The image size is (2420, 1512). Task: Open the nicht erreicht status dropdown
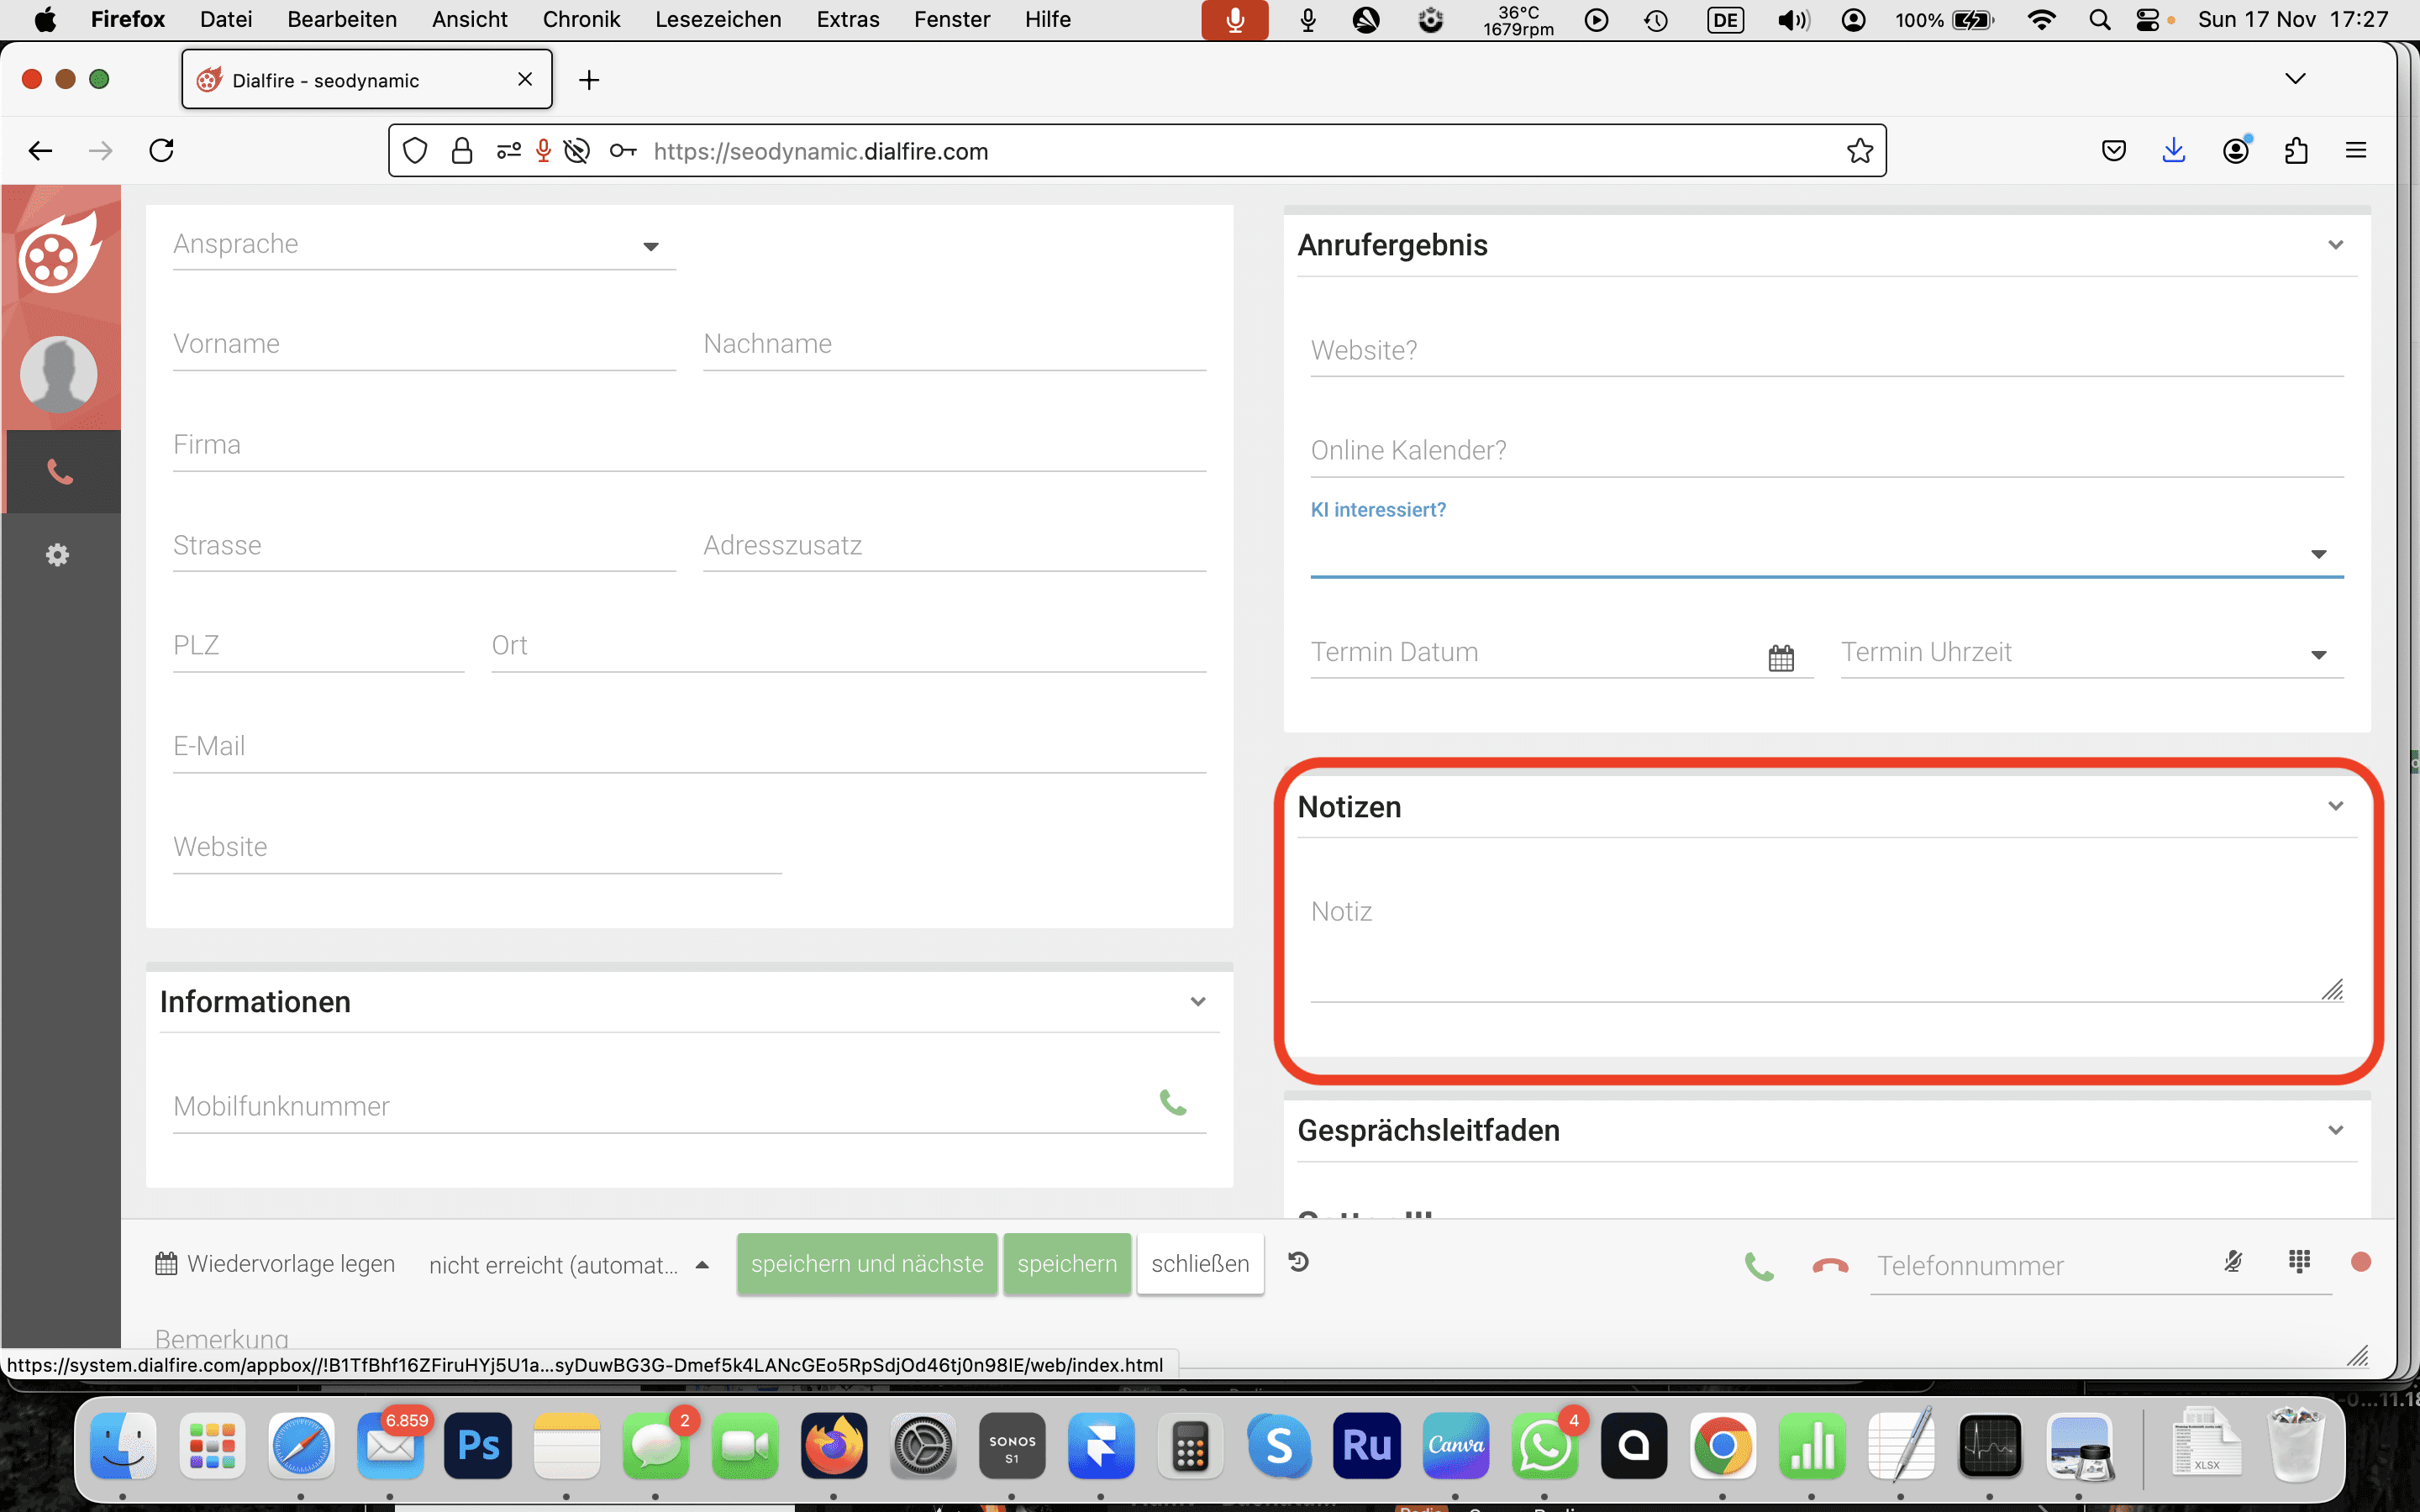click(566, 1265)
